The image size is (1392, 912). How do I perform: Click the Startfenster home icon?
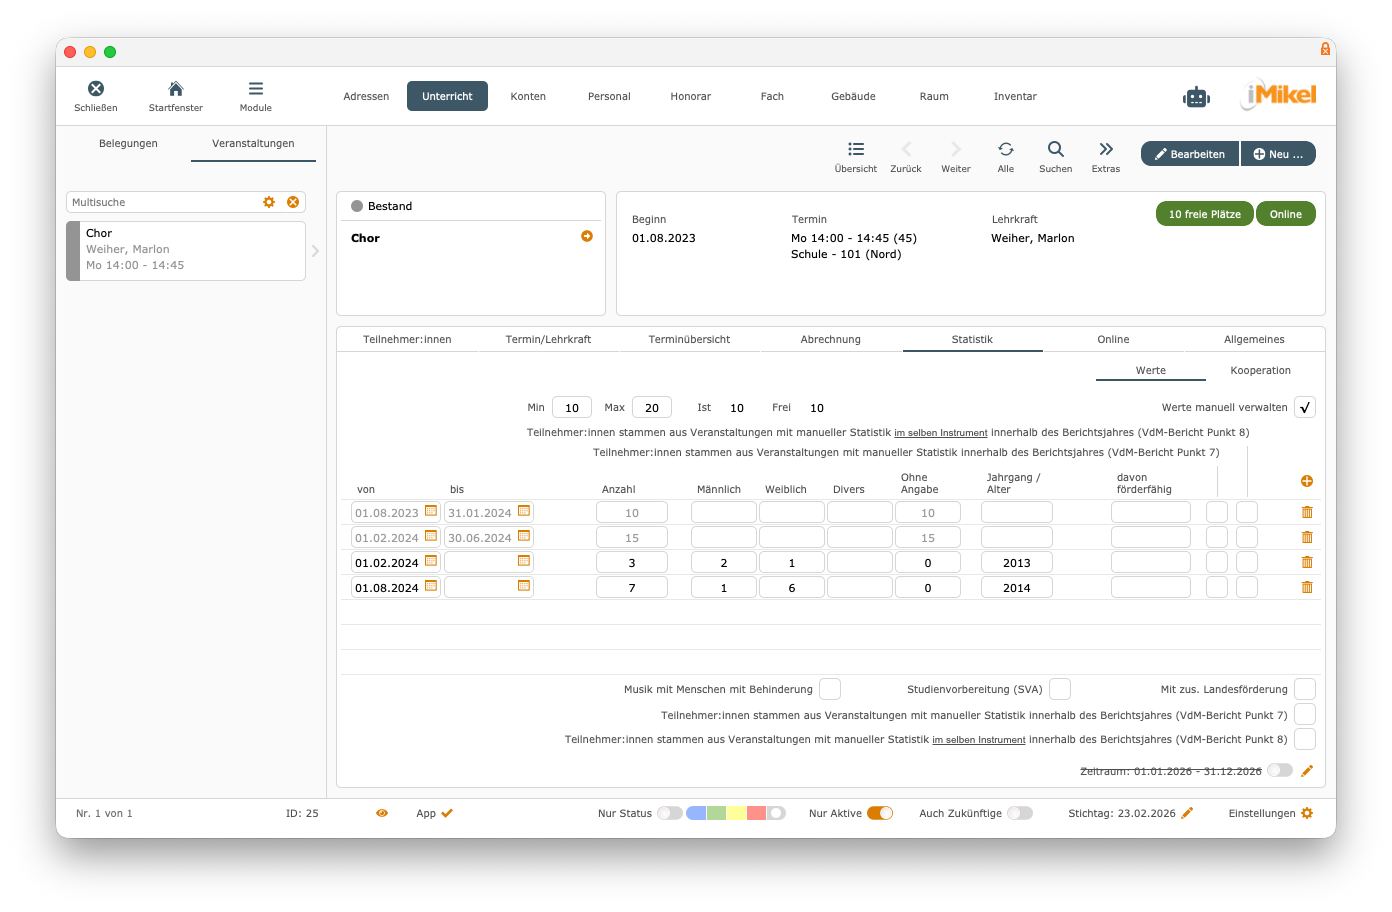coord(175,89)
